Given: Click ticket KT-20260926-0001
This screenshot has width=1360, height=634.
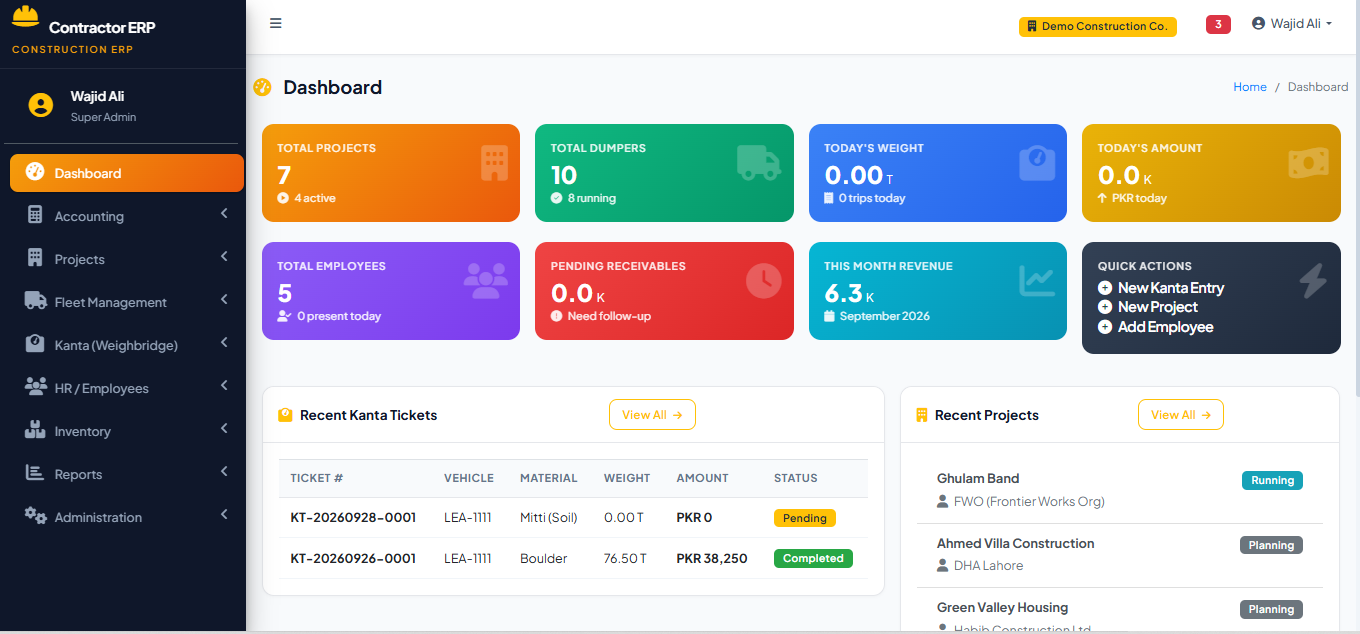Looking at the screenshot, I should (353, 559).
